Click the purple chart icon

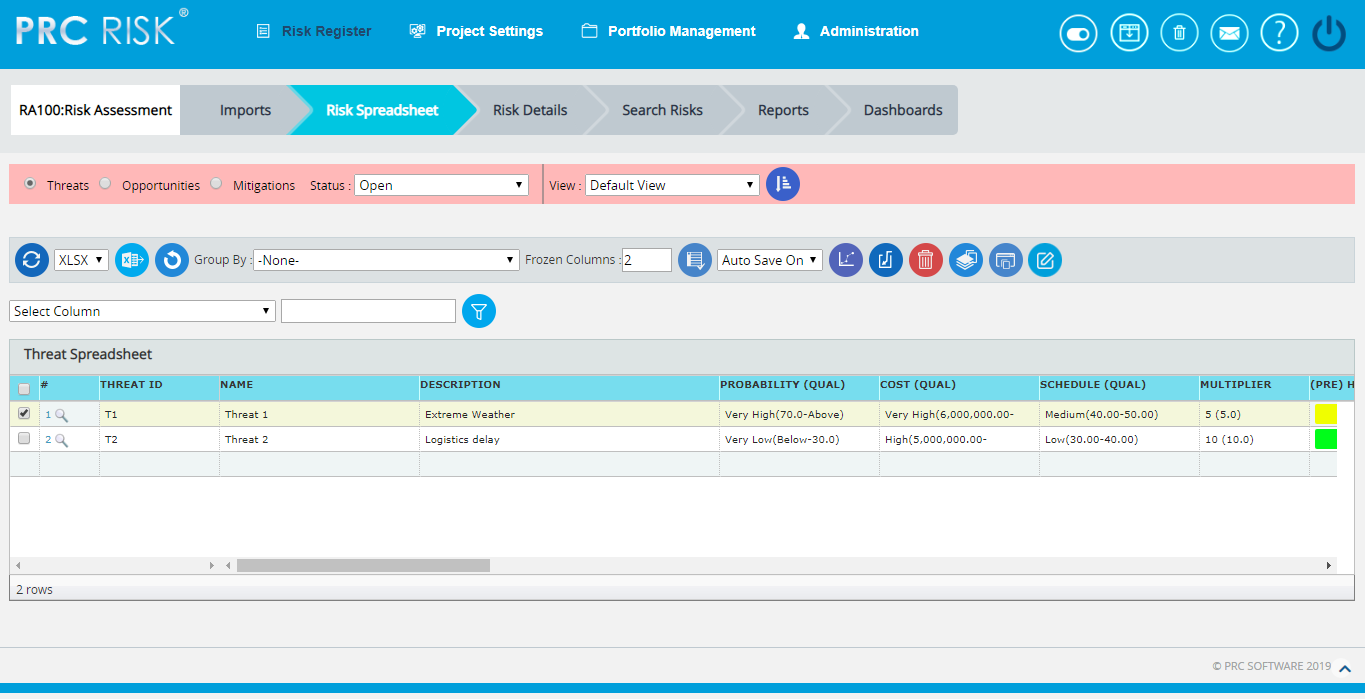click(846, 260)
